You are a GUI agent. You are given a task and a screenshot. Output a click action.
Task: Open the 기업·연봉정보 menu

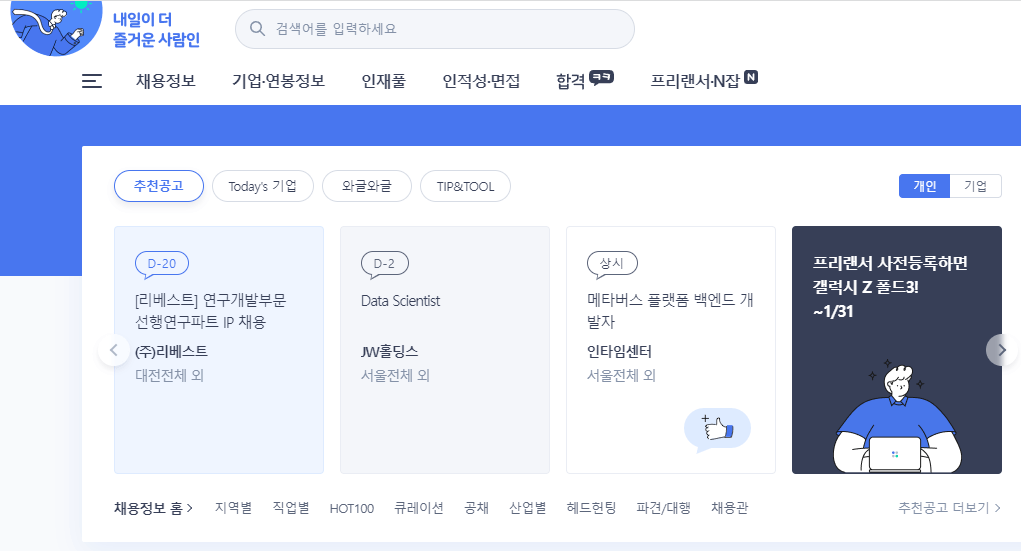pos(278,81)
